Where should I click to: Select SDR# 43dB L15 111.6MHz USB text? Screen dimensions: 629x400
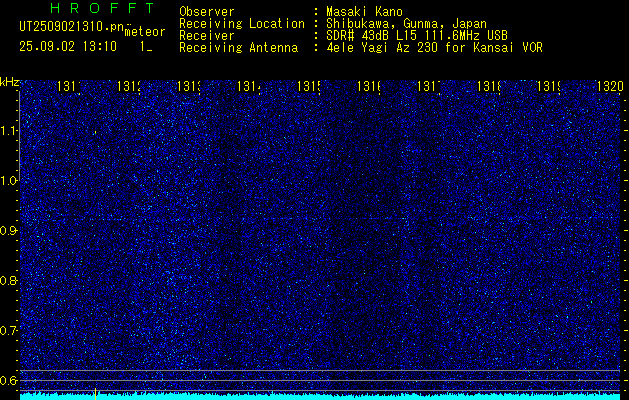tap(417, 36)
